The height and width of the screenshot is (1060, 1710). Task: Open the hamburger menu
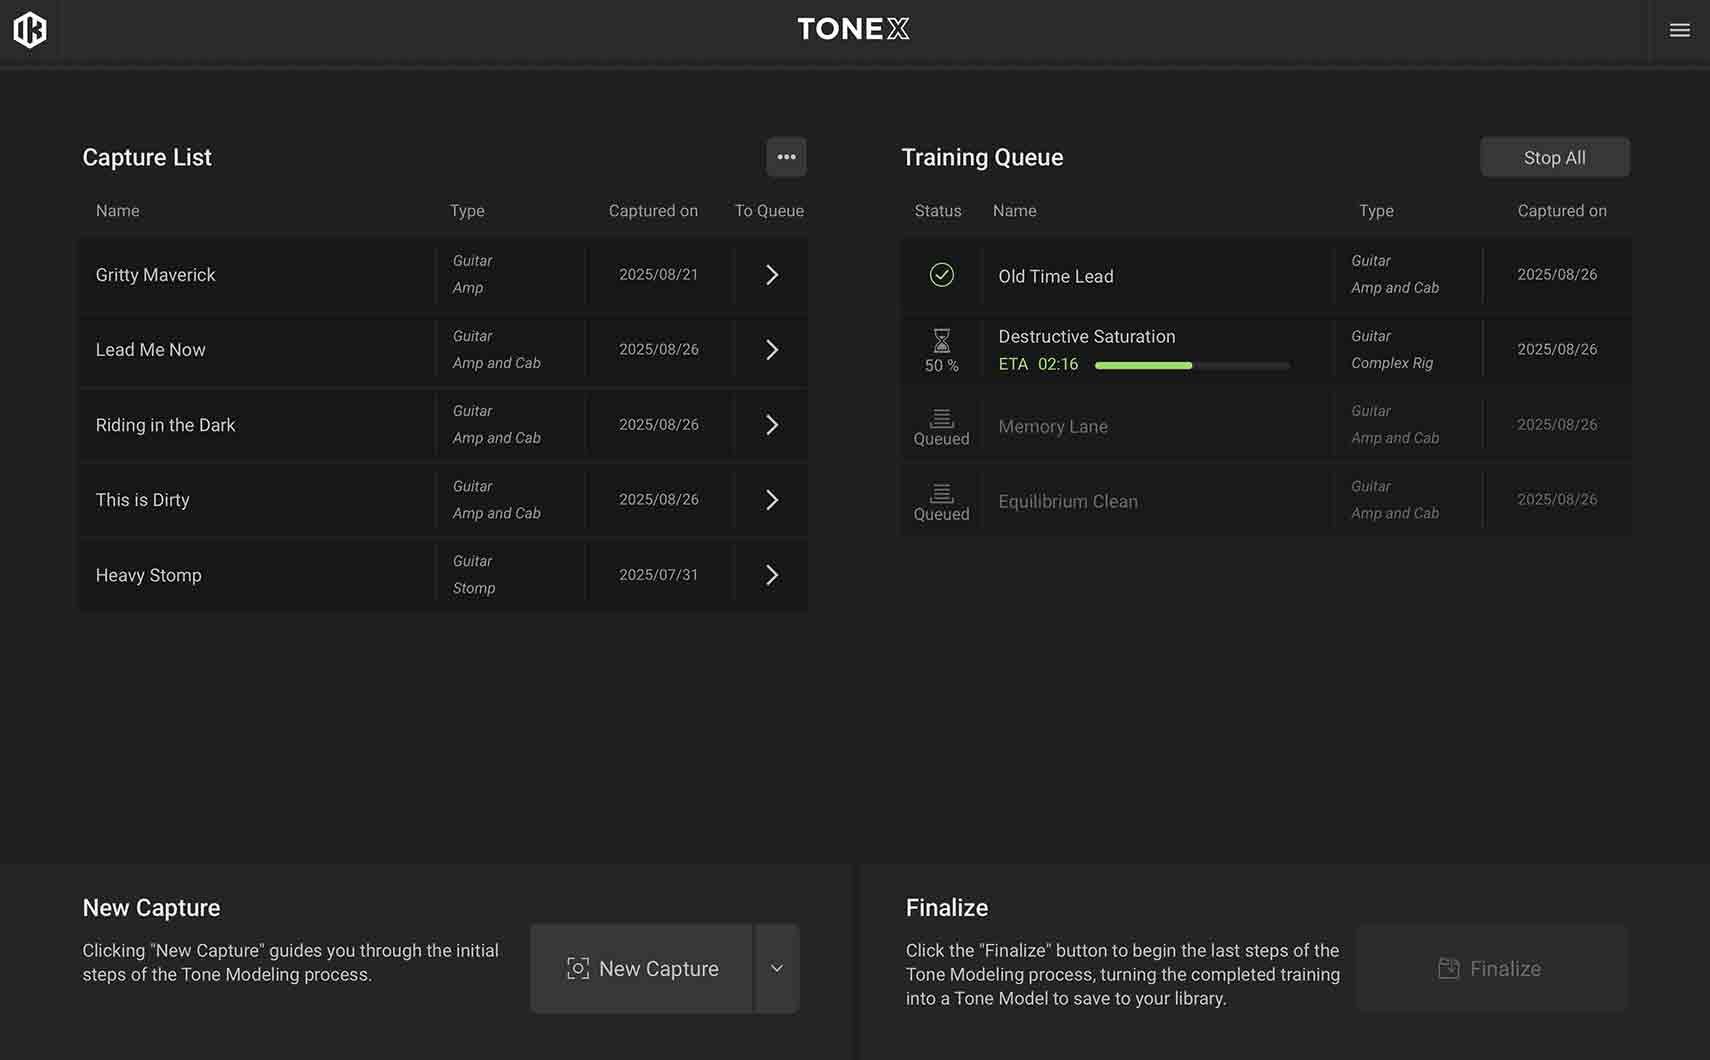[x=1680, y=30]
